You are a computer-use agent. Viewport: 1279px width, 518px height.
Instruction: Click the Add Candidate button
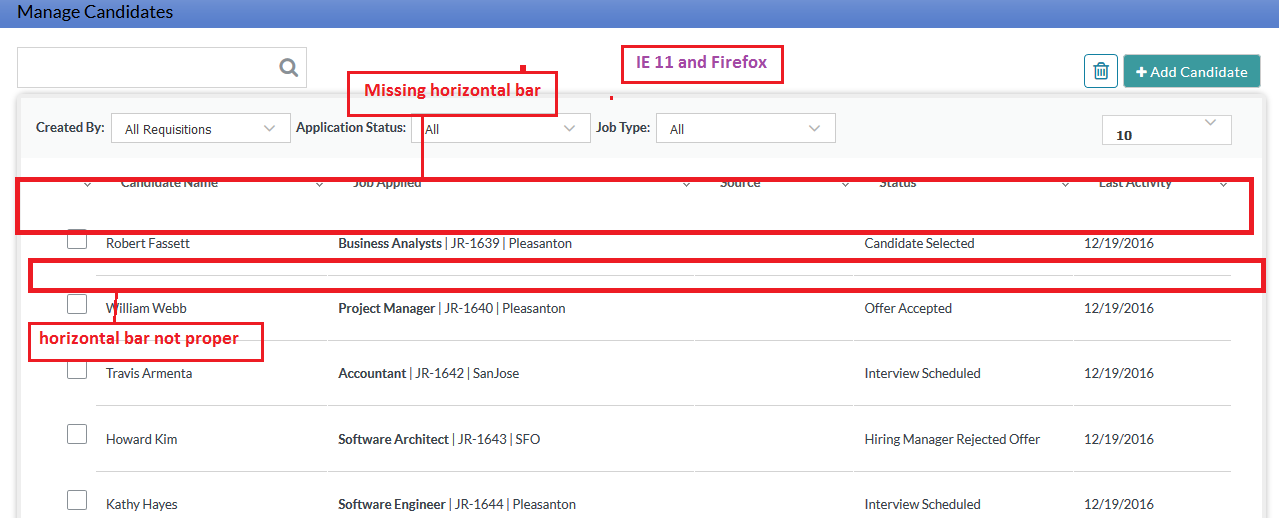[1191, 72]
